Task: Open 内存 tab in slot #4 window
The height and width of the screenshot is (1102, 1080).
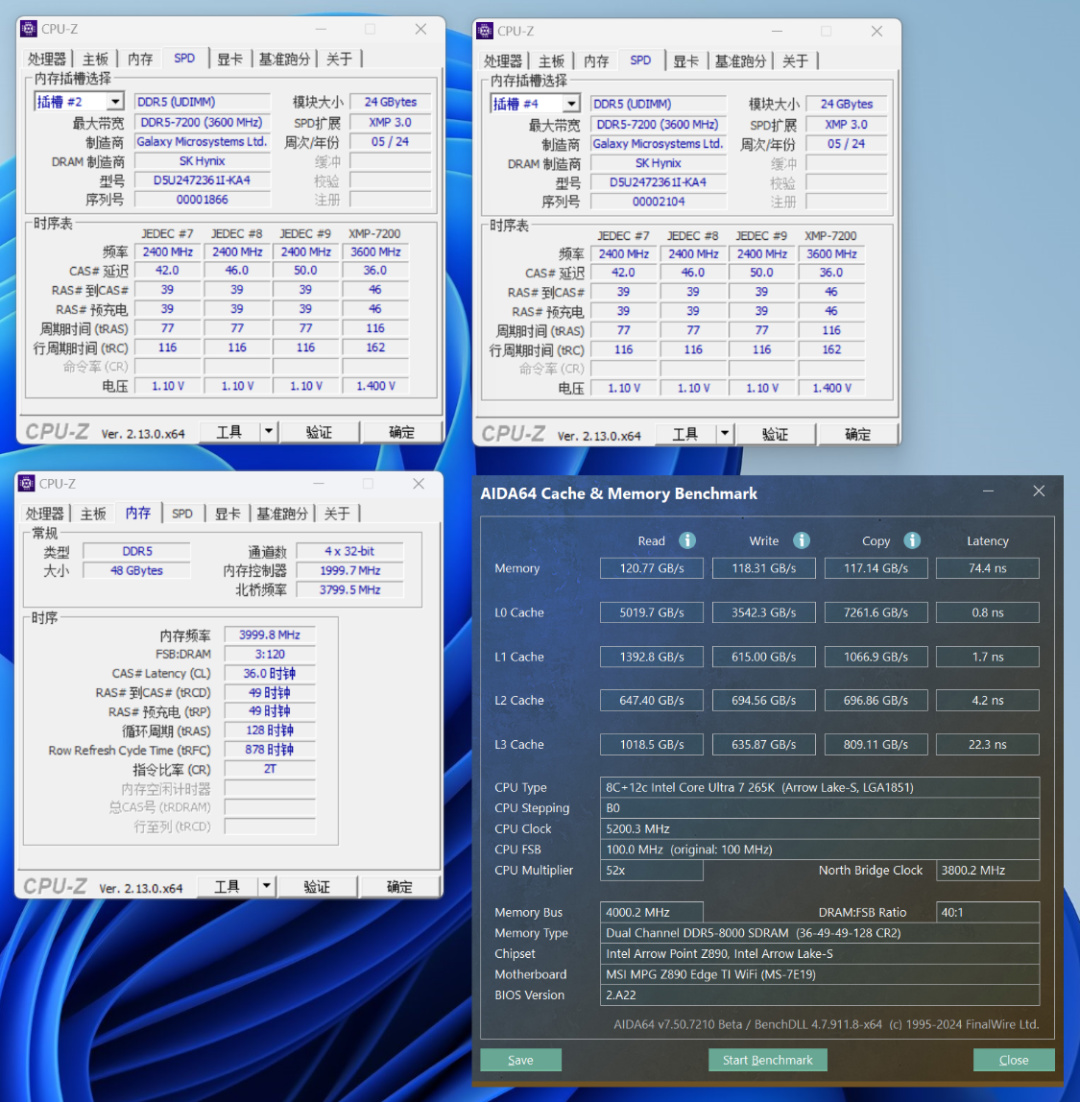Action: point(596,61)
